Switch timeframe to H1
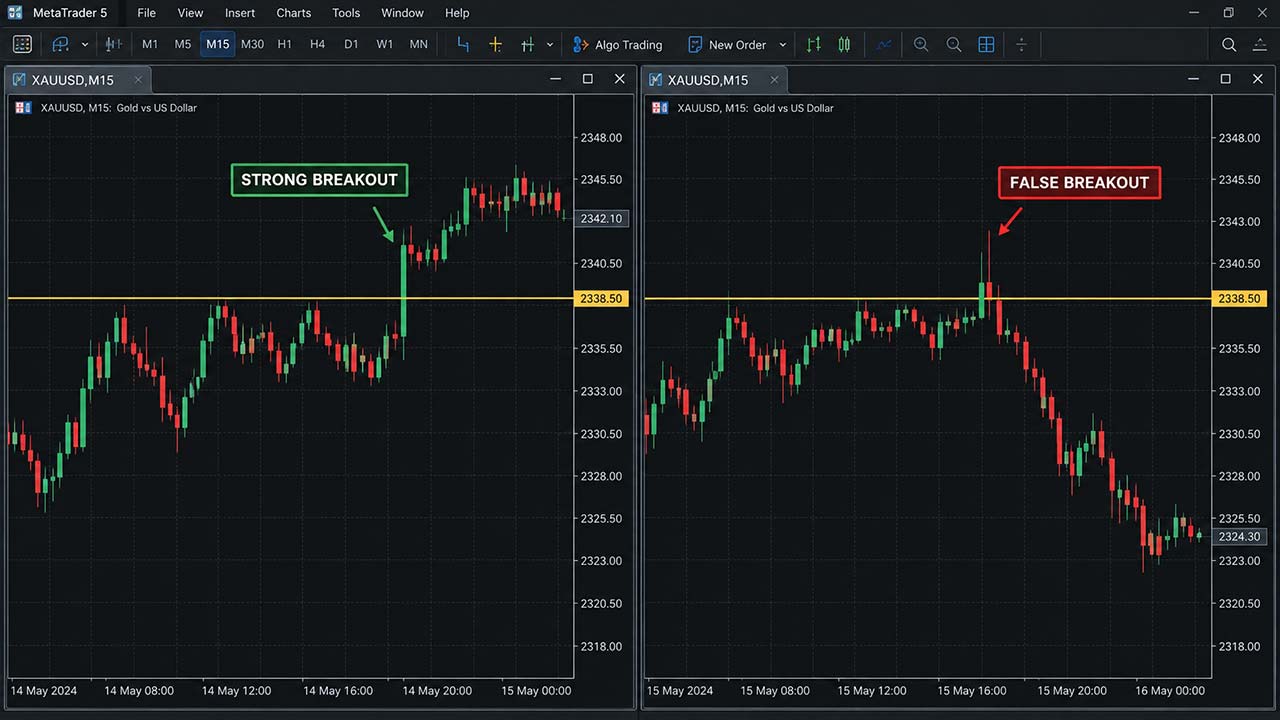This screenshot has width=1280, height=720. pyautogui.click(x=285, y=44)
